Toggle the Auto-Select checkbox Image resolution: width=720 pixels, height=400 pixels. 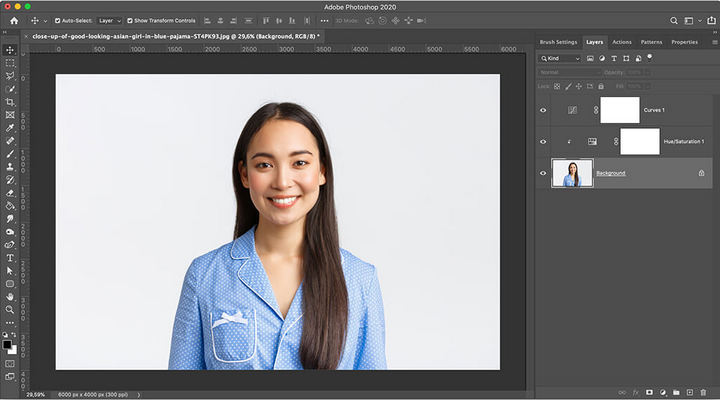[x=57, y=20]
